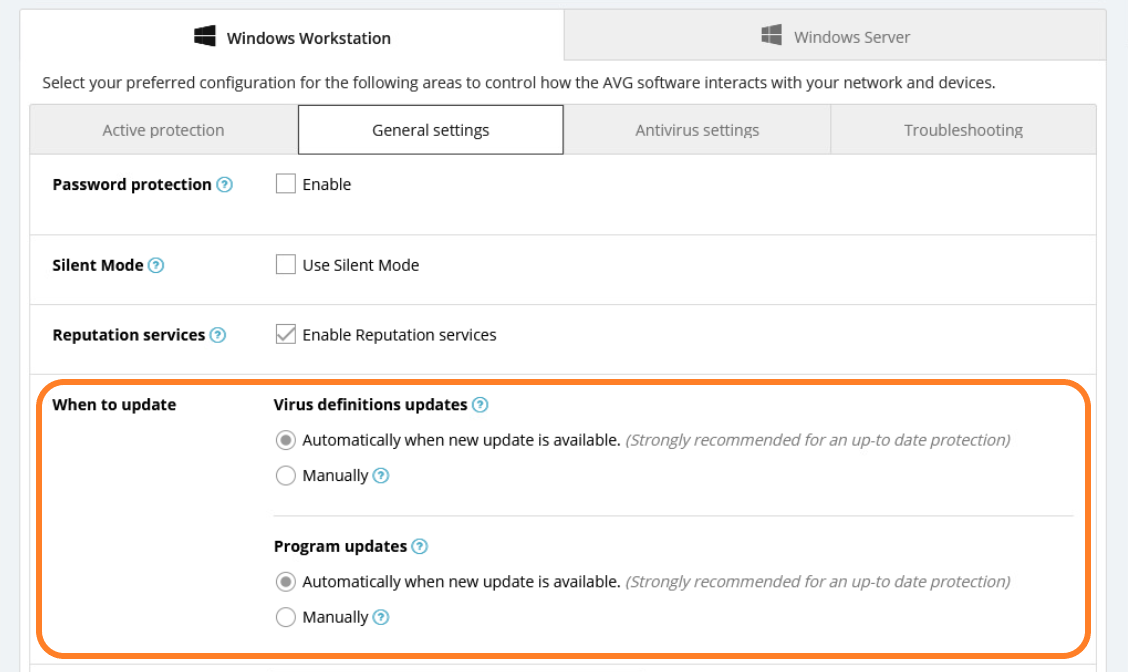Open Program updates help icon
The image size is (1128, 672).
point(419,547)
